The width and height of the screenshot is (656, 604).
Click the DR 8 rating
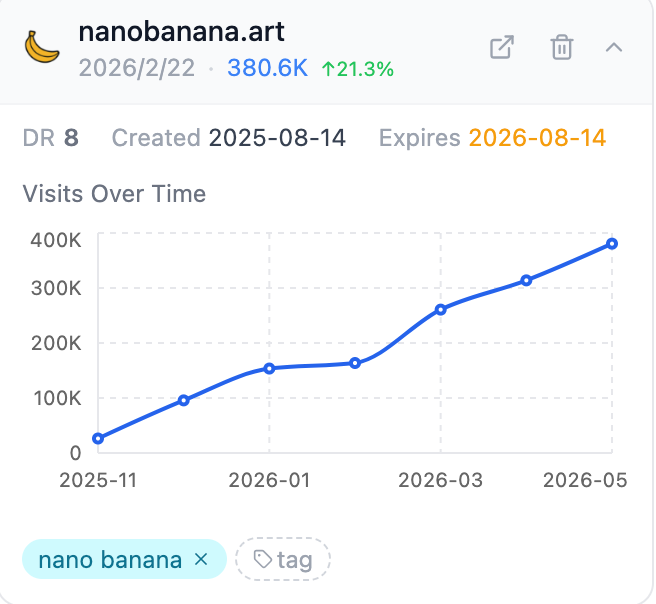coord(51,138)
